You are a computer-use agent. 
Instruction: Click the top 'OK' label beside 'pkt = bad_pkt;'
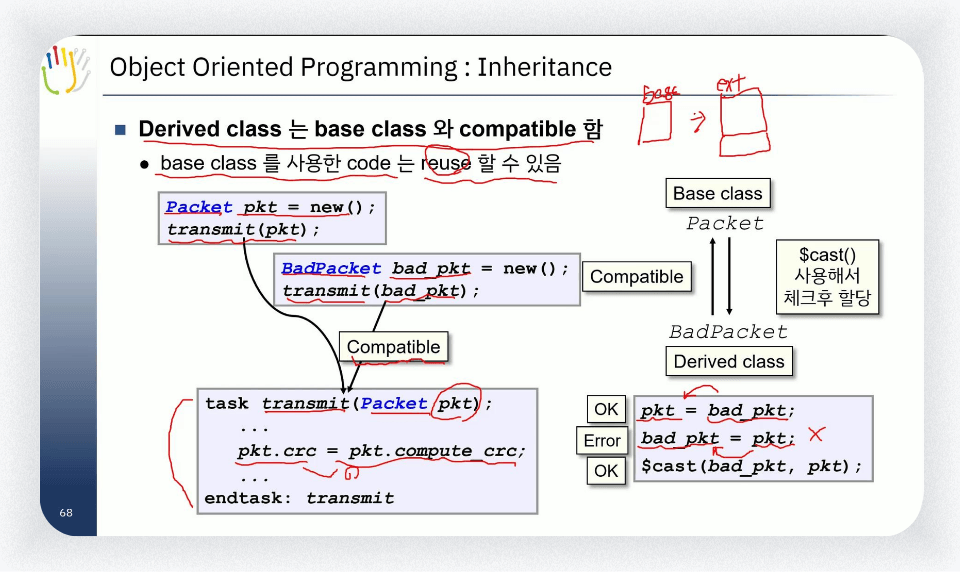[606, 409]
